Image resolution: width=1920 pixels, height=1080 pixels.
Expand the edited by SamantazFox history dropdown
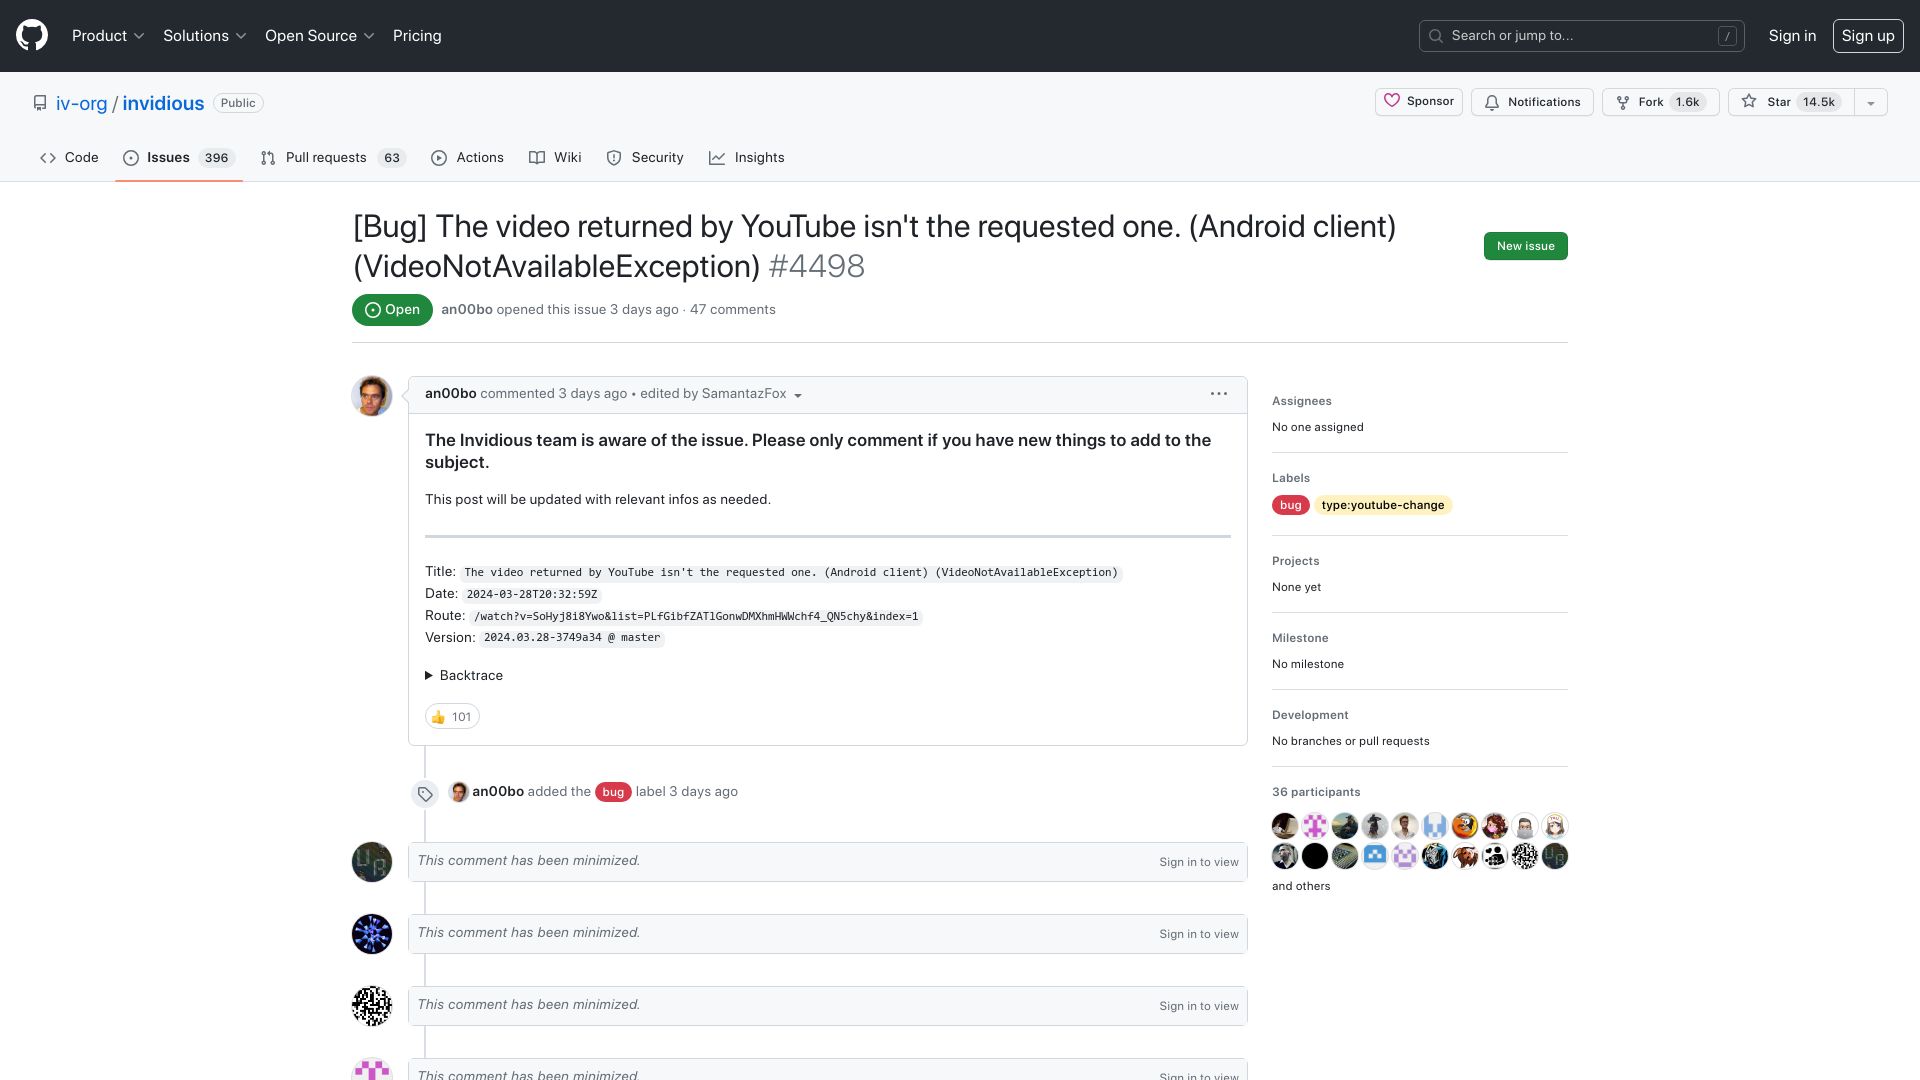[721, 394]
